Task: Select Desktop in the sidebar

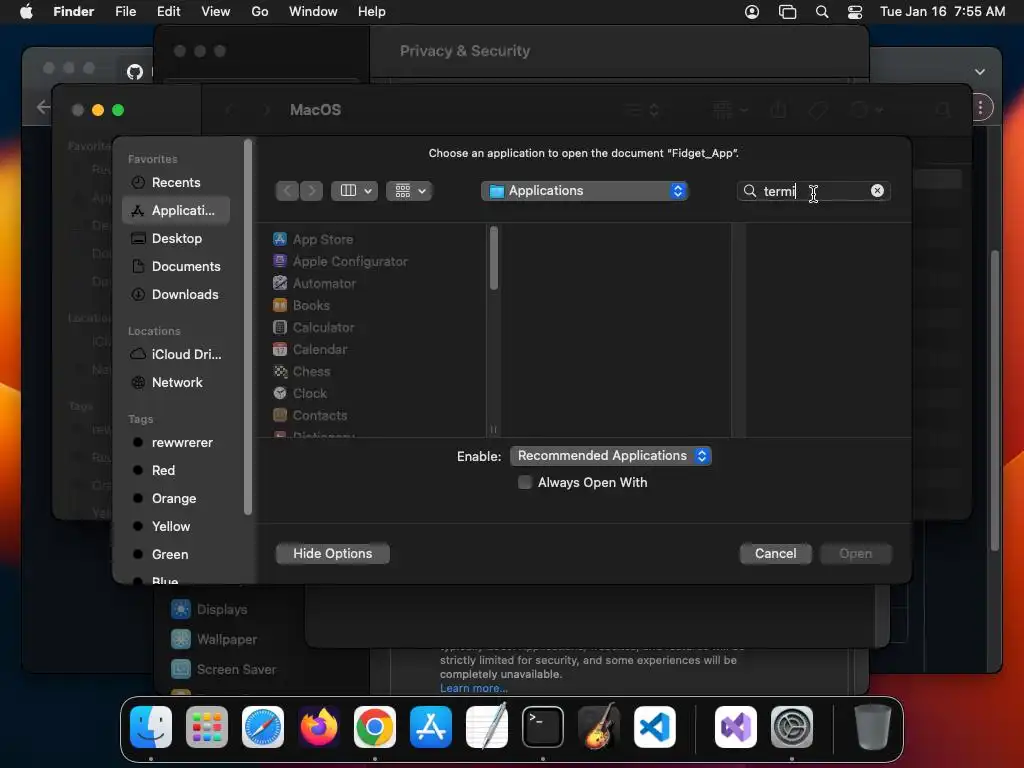Action: coord(176,239)
